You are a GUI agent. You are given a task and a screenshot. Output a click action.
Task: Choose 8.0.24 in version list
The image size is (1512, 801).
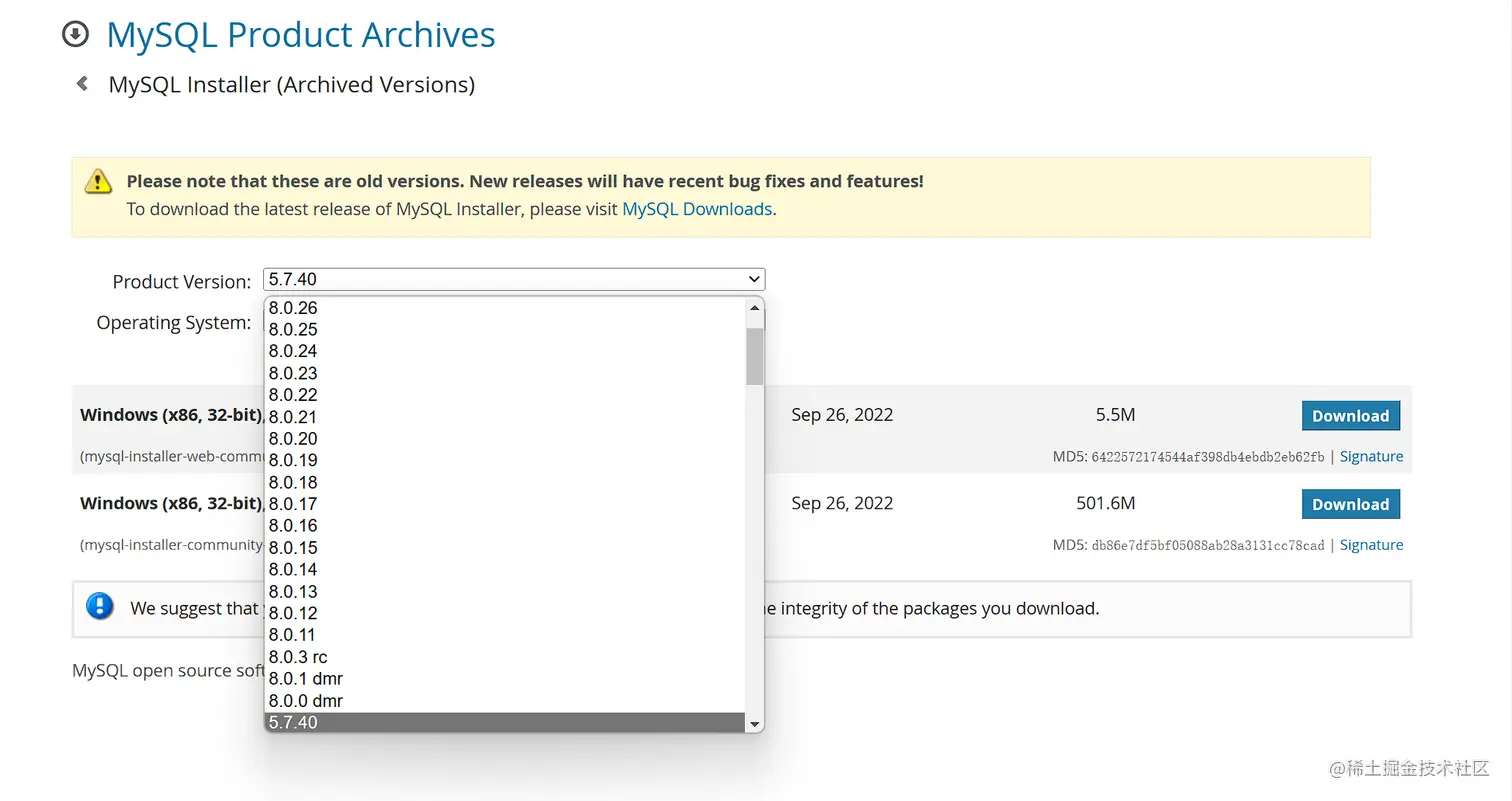point(505,351)
